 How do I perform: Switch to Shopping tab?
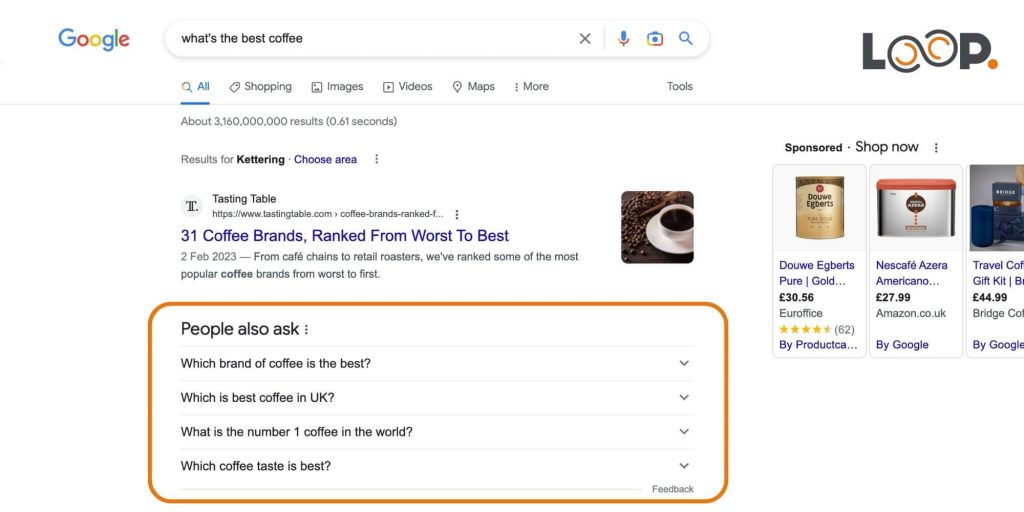(261, 86)
